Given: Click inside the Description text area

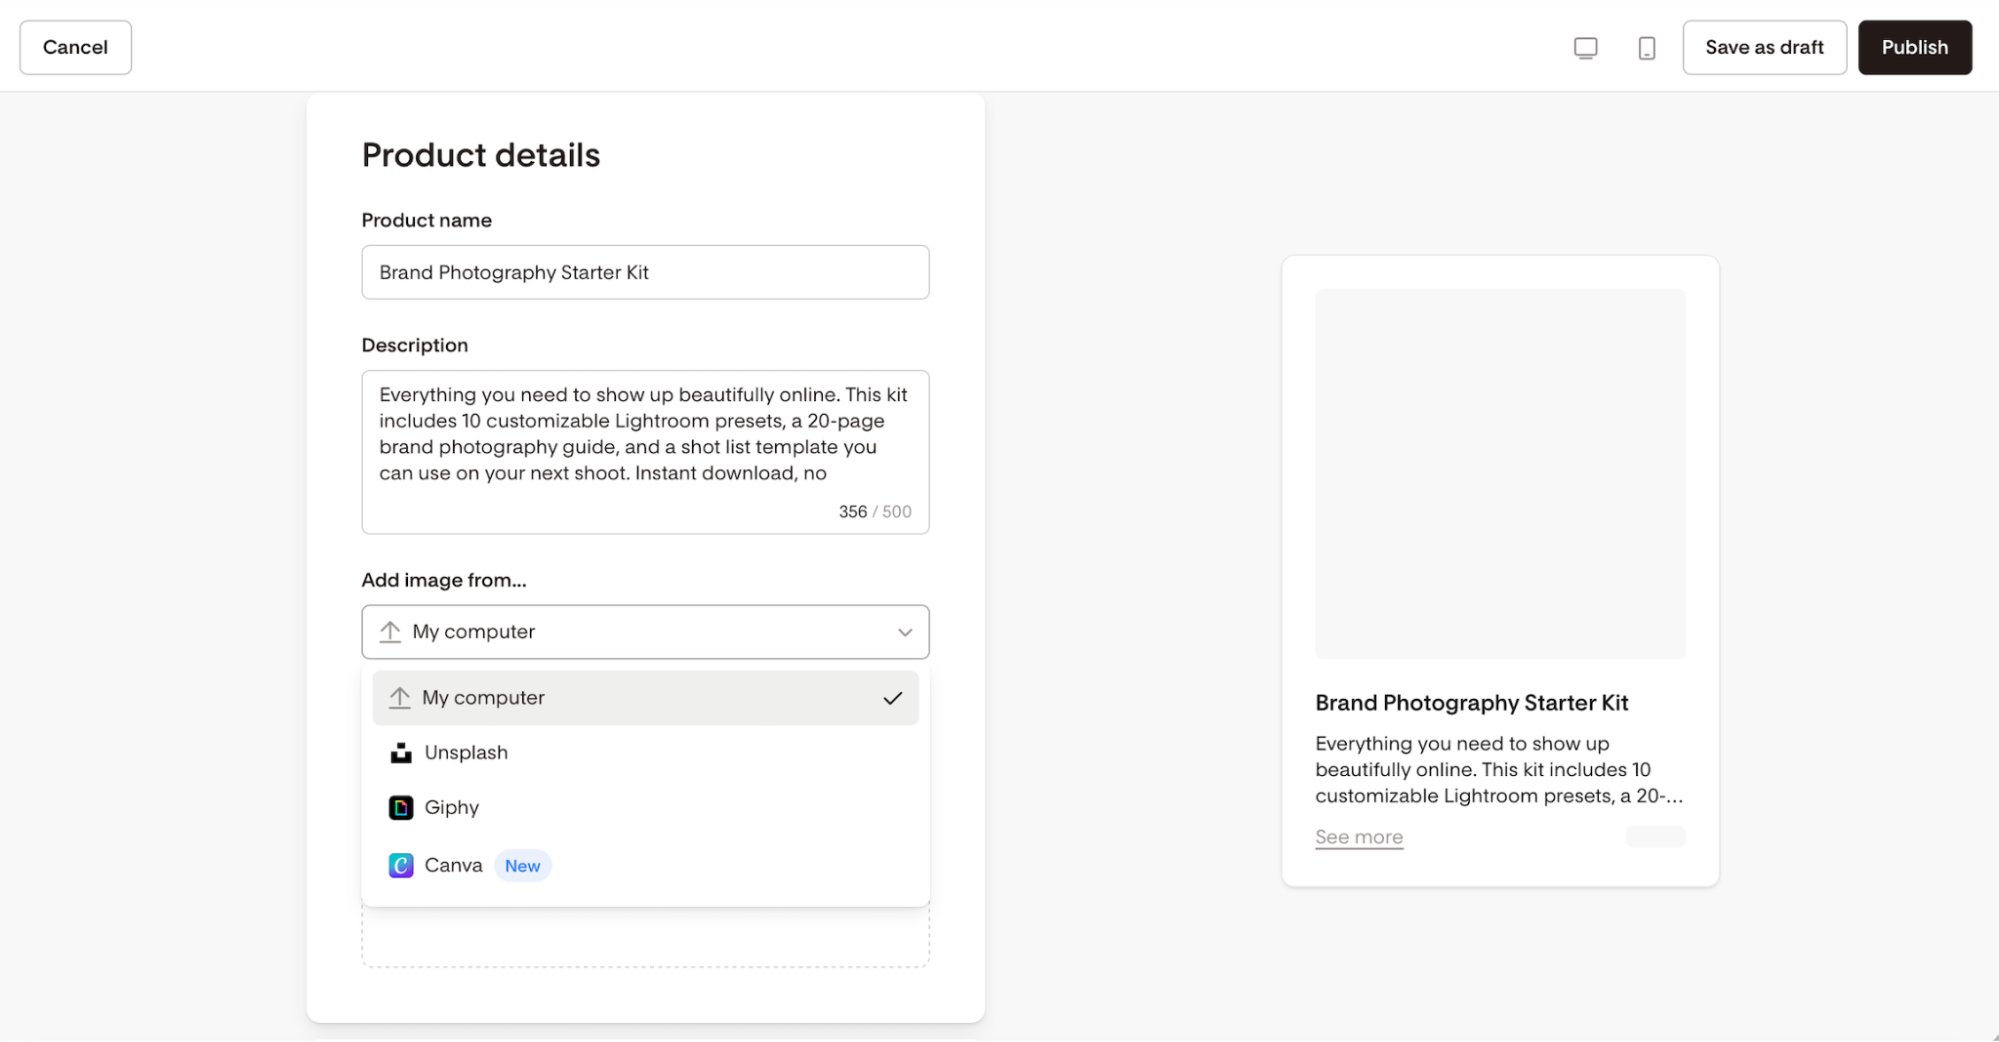Looking at the screenshot, I should (645, 452).
